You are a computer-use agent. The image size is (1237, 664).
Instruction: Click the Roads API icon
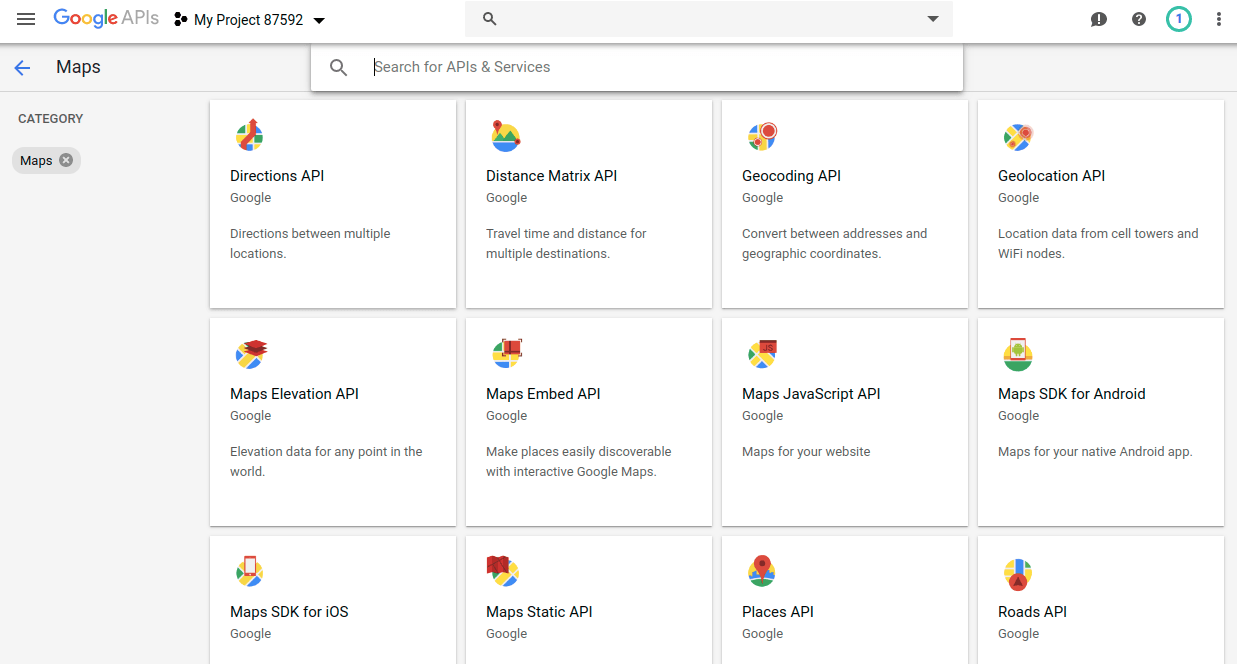tap(1018, 573)
